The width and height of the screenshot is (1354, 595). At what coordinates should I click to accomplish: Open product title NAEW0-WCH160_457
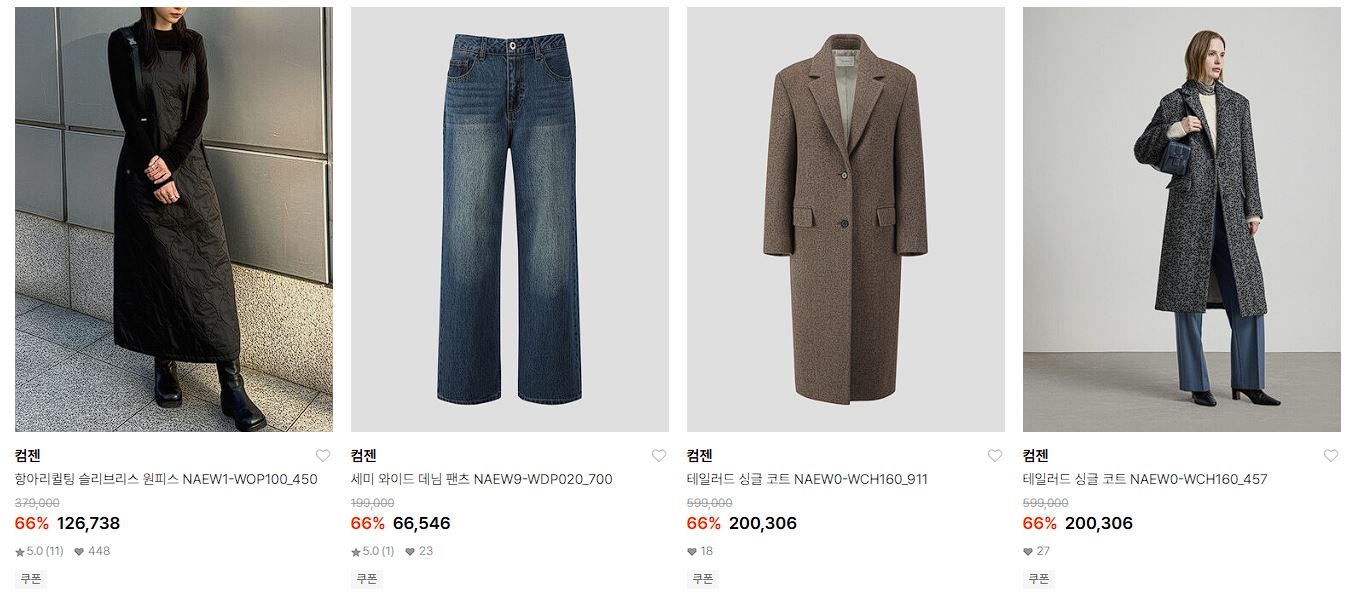pyautogui.click(x=1145, y=479)
